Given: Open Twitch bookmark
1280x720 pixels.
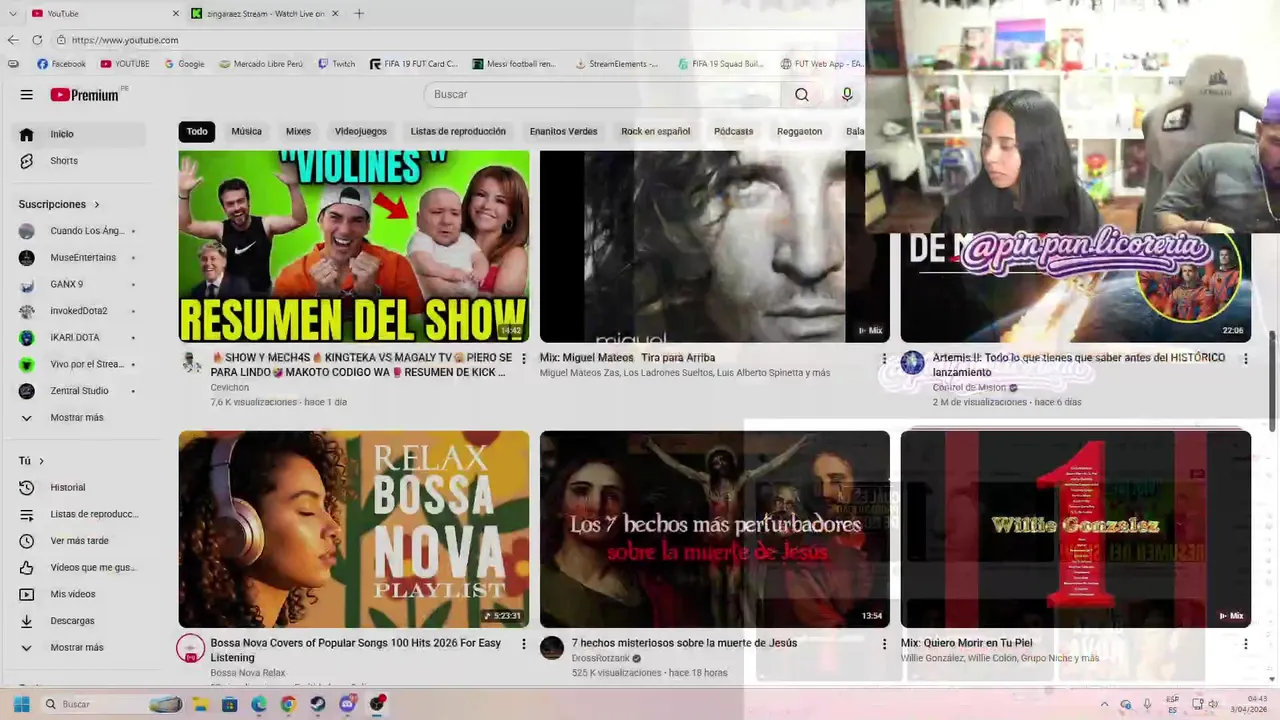Looking at the screenshot, I should pos(337,64).
